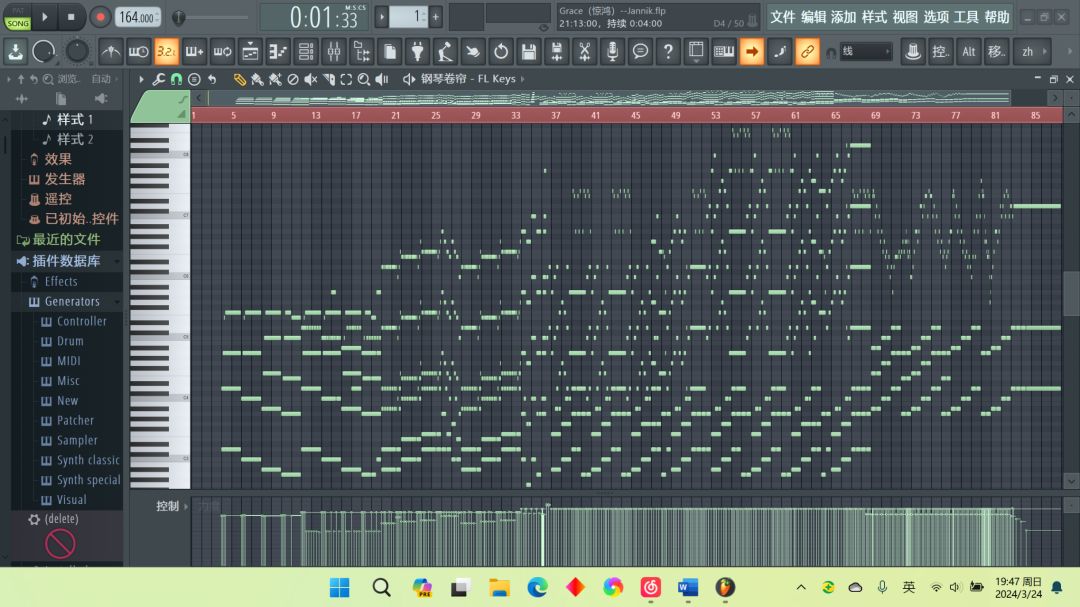This screenshot has height=607, width=1080.
Task: Open the 添加 menu
Action: tap(844, 17)
